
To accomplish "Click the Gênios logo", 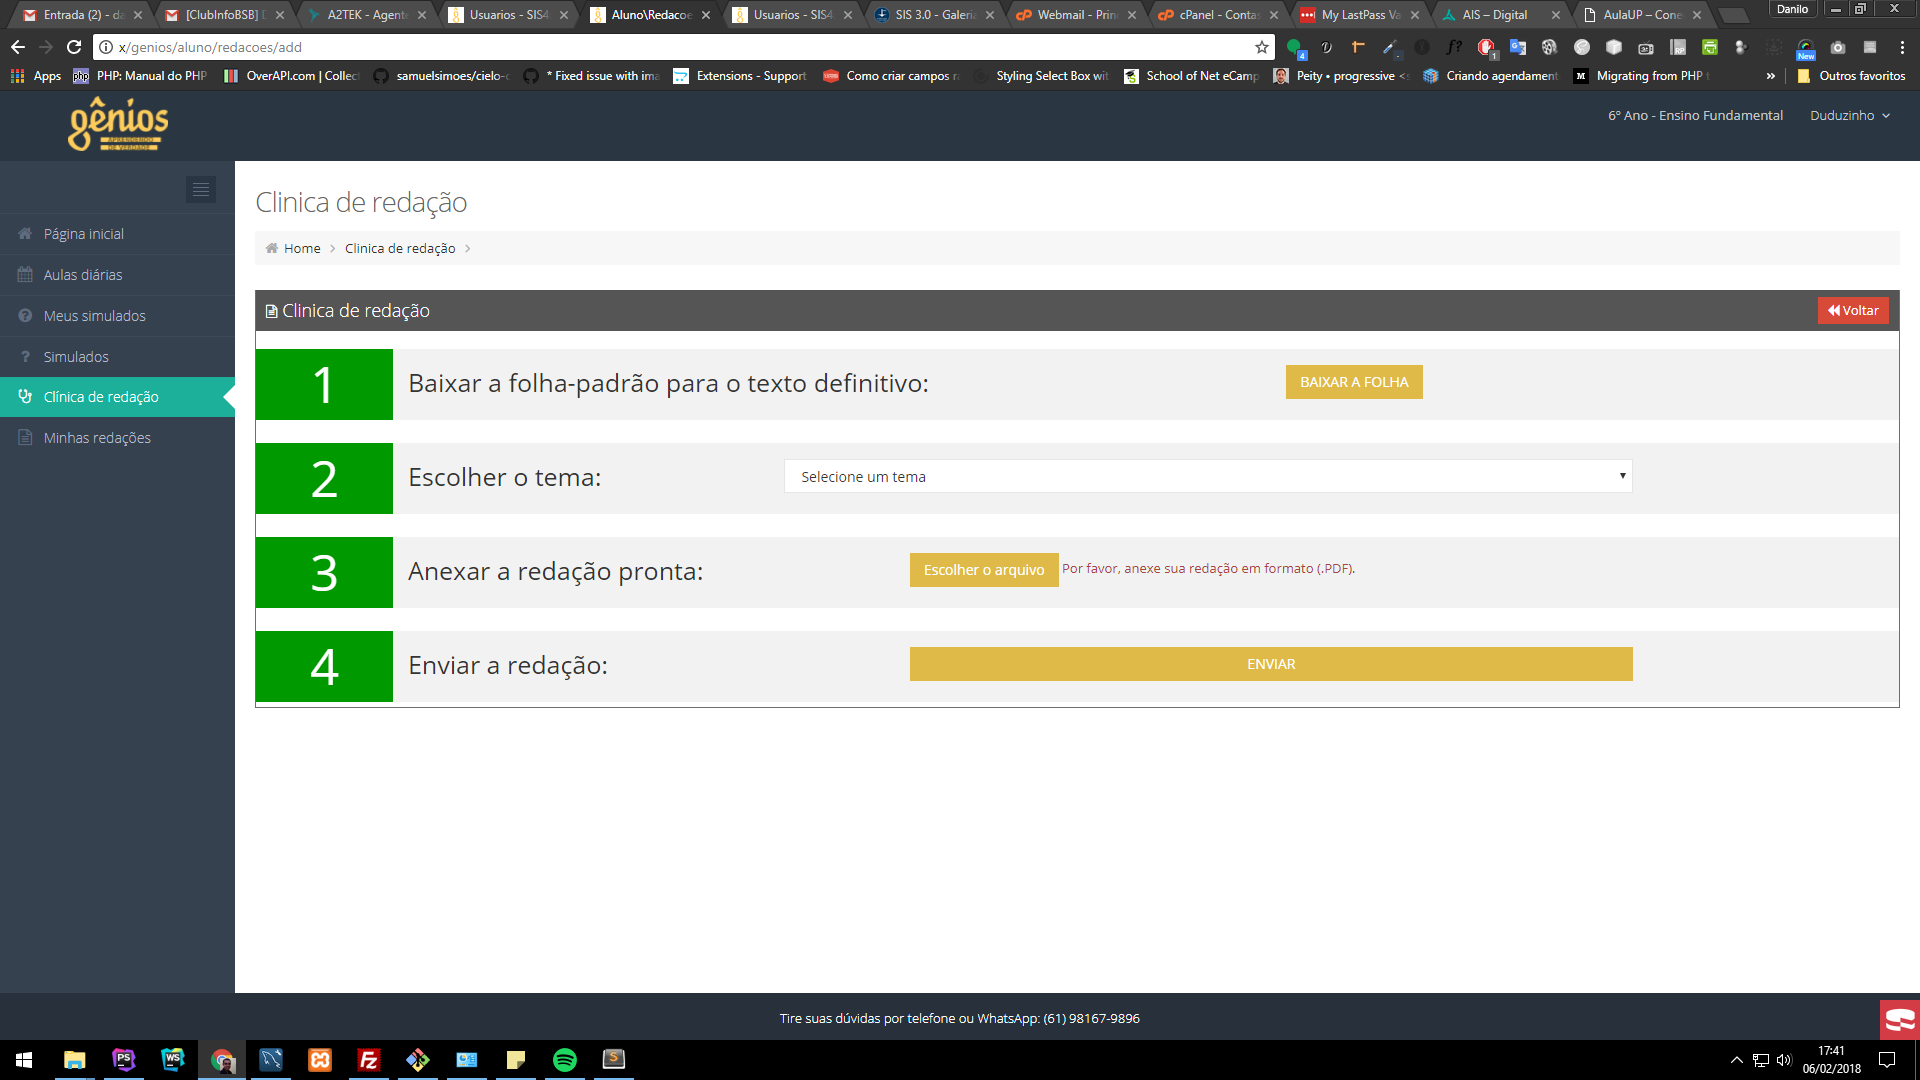I will 118,125.
